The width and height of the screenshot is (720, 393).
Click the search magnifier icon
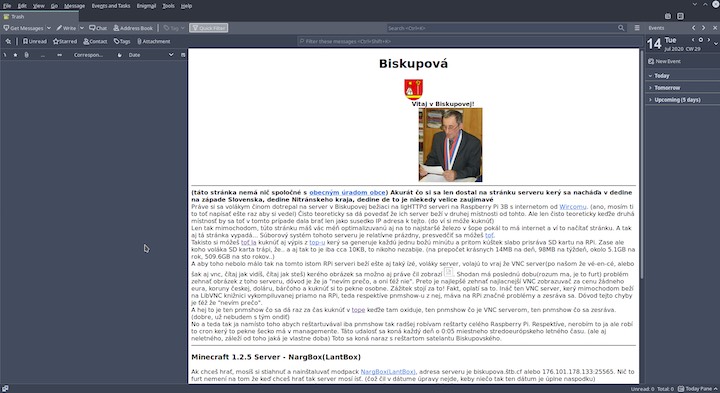621,28
